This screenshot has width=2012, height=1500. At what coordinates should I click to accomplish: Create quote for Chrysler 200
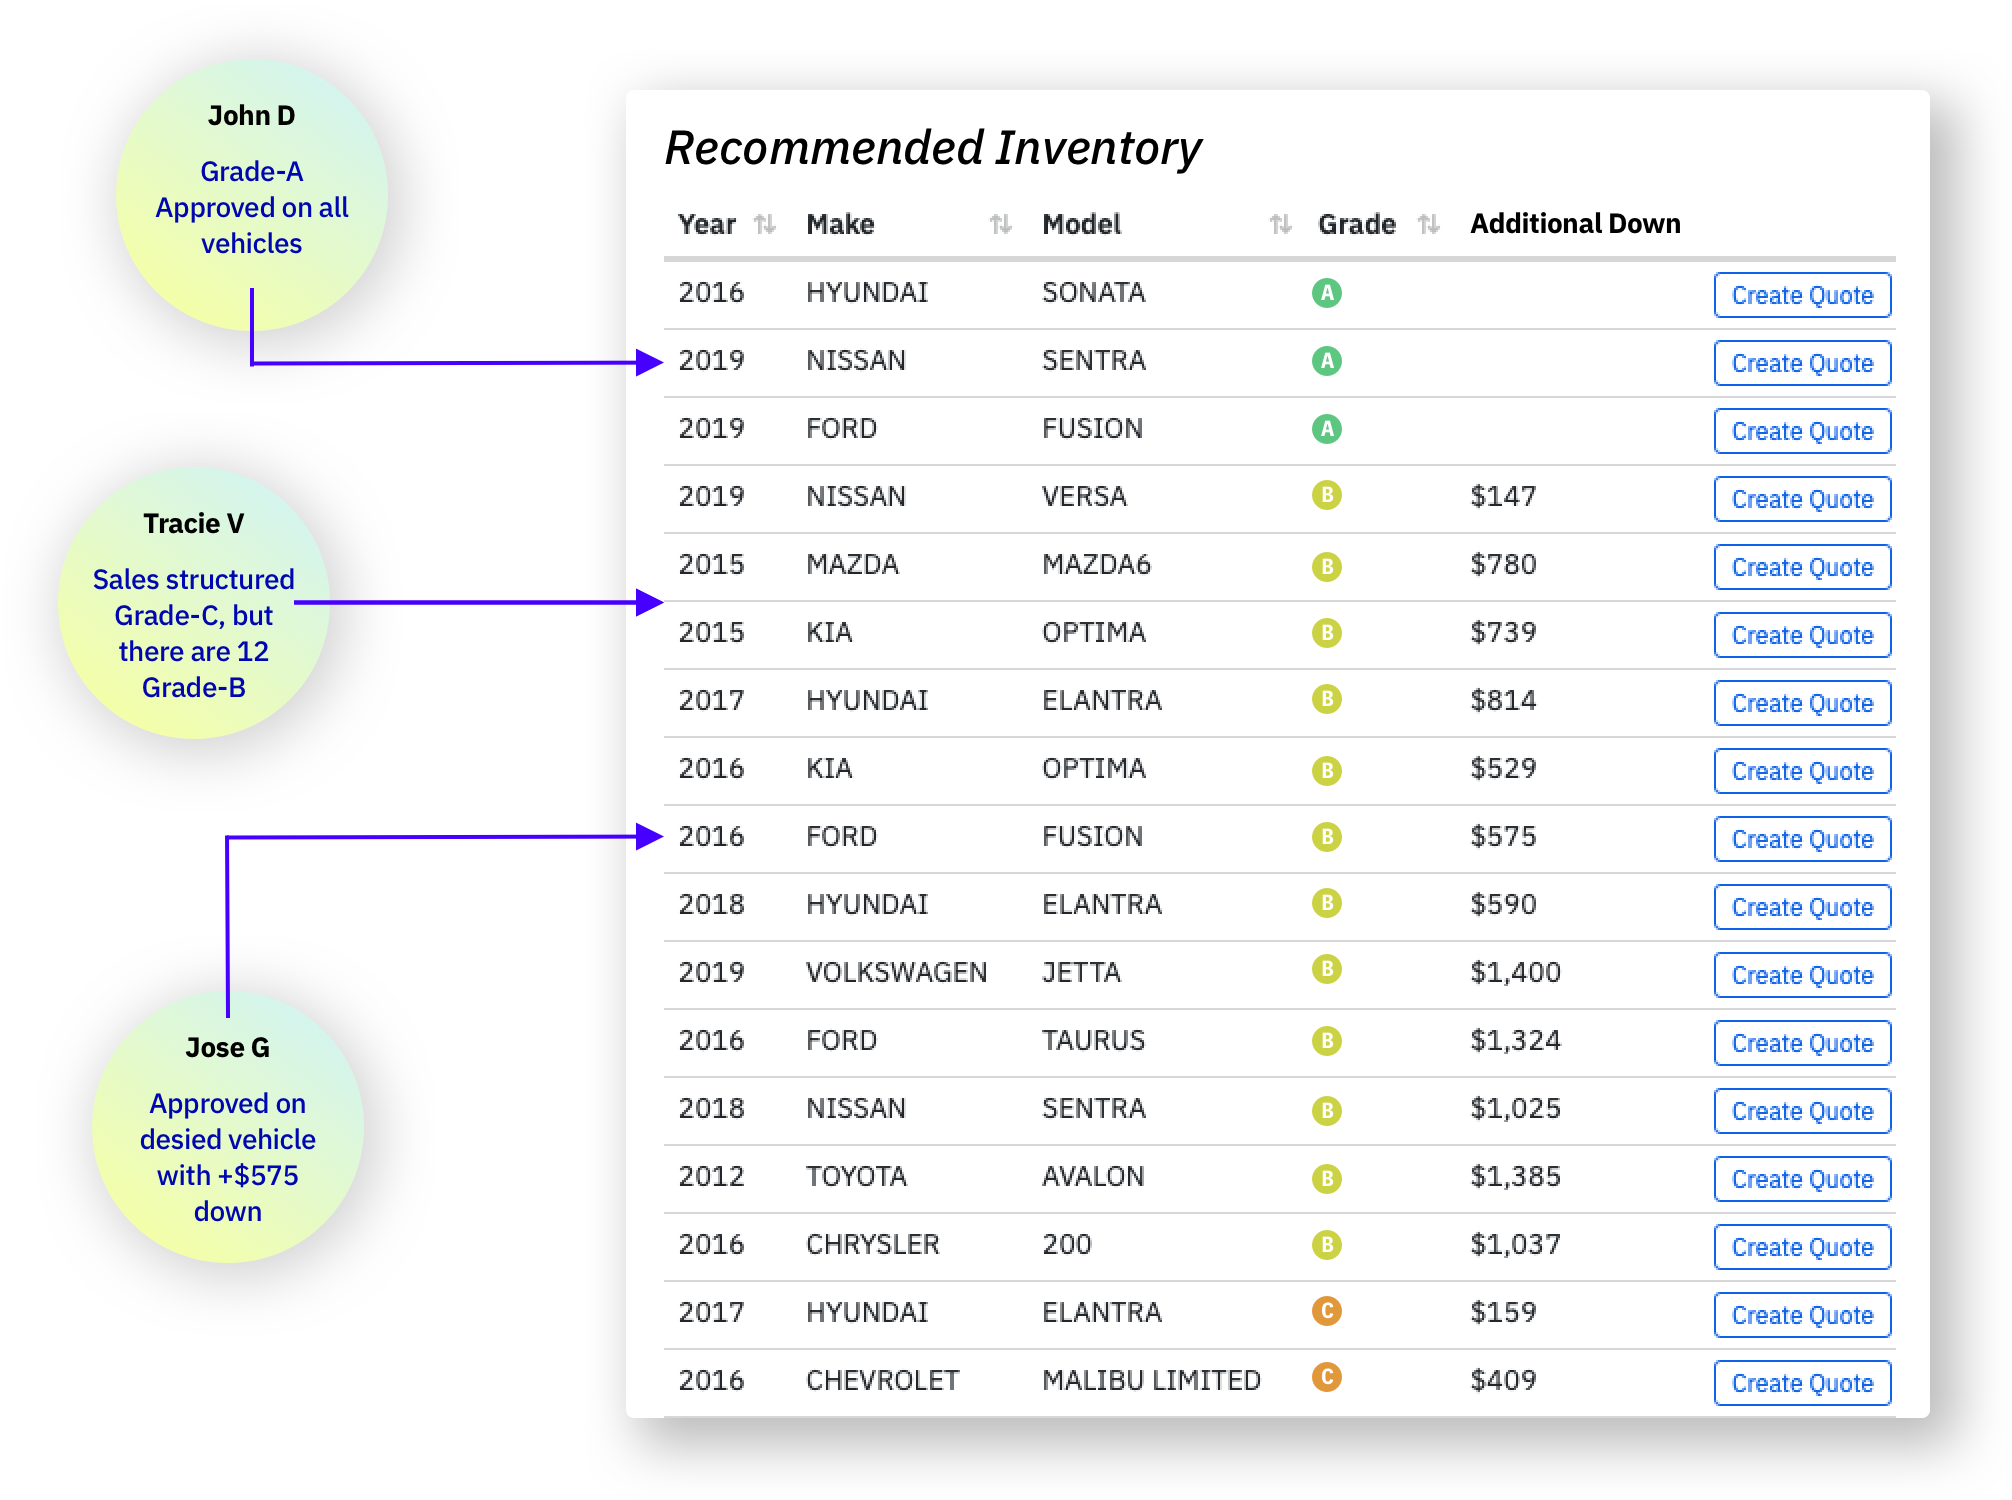pos(1802,1248)
